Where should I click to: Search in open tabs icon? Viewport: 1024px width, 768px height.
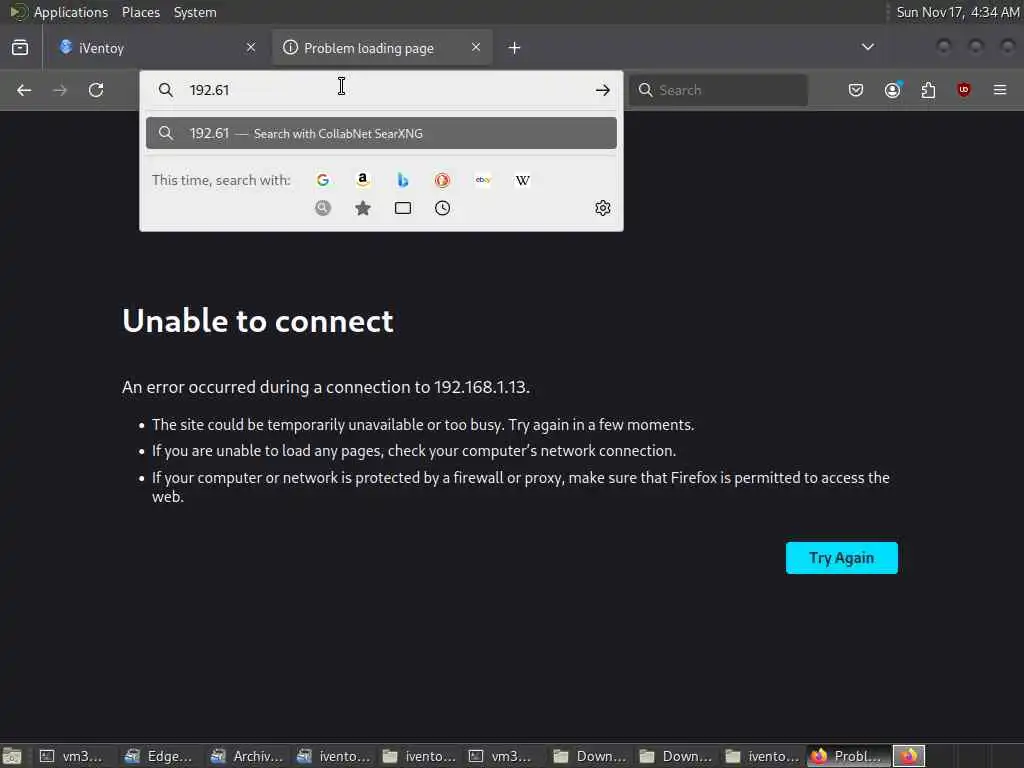point(403,208)
